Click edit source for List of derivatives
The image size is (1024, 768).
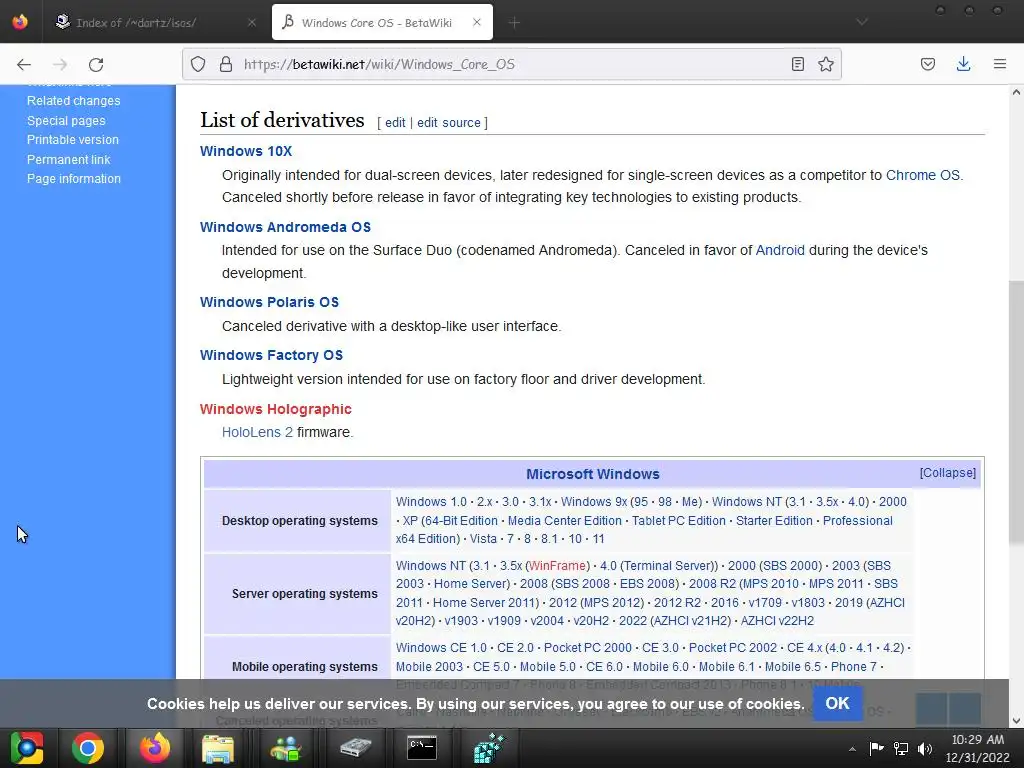(x=449, y=123)
